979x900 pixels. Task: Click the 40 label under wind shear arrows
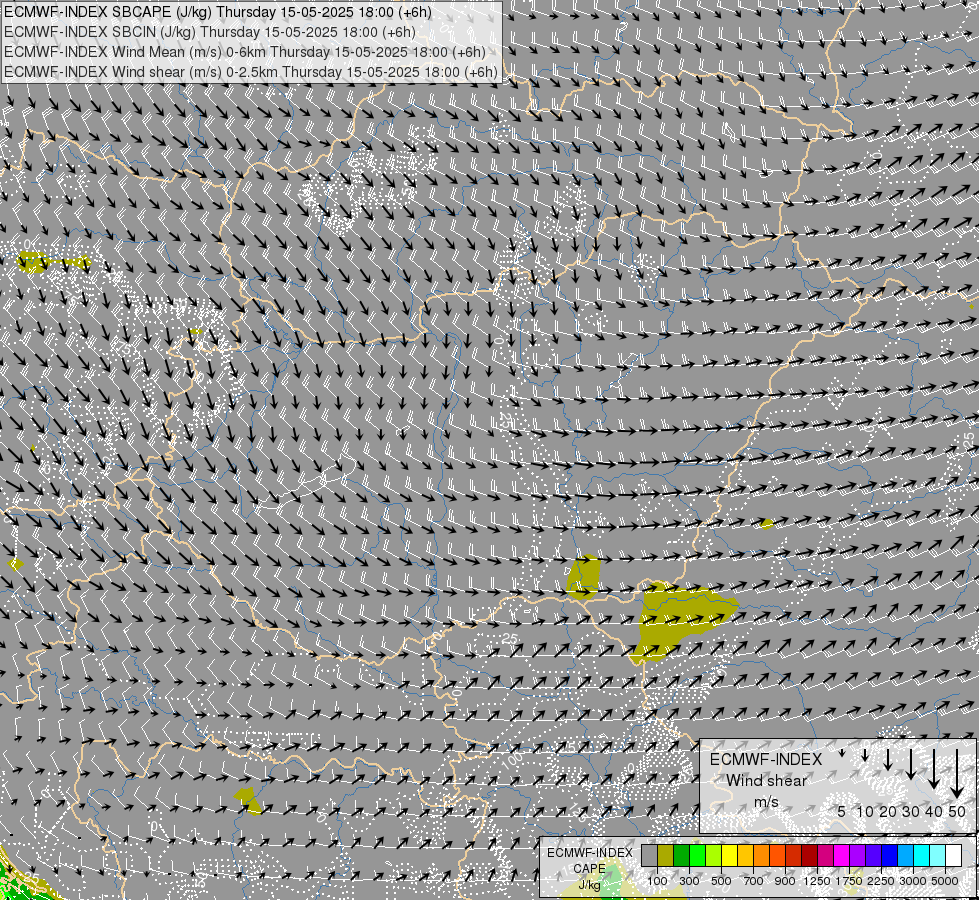coord(934,811)
